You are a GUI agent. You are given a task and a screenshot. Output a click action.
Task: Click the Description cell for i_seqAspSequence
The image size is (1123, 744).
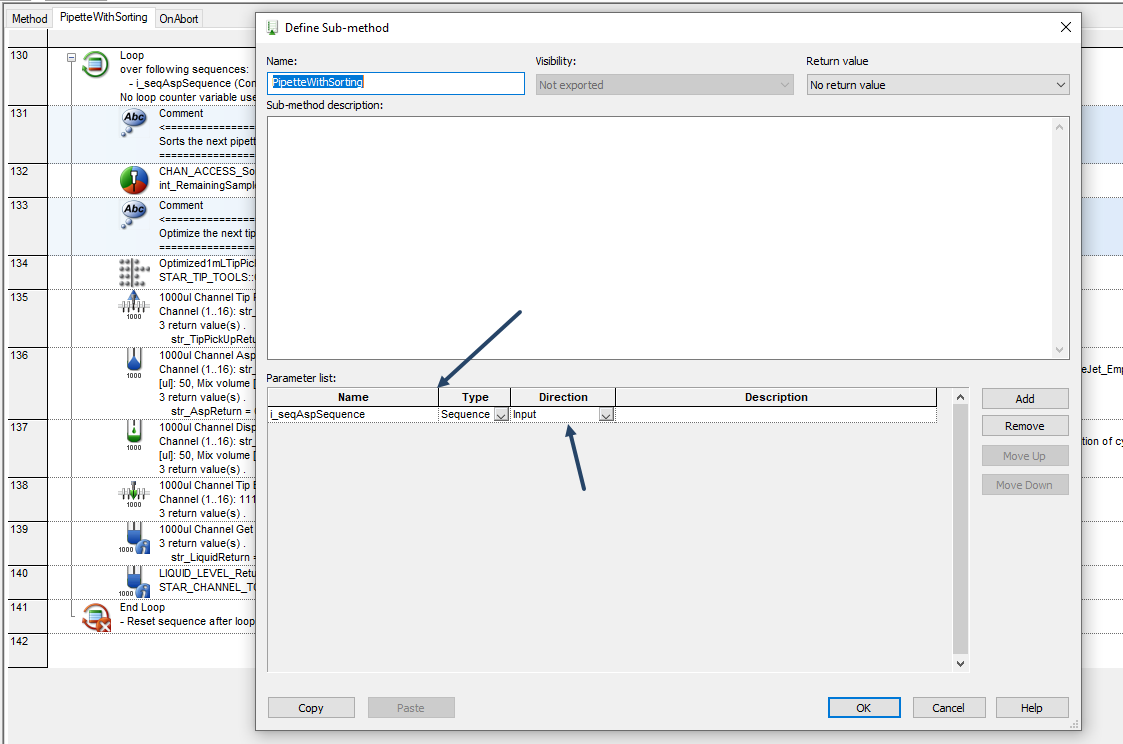tap(776, 415)
